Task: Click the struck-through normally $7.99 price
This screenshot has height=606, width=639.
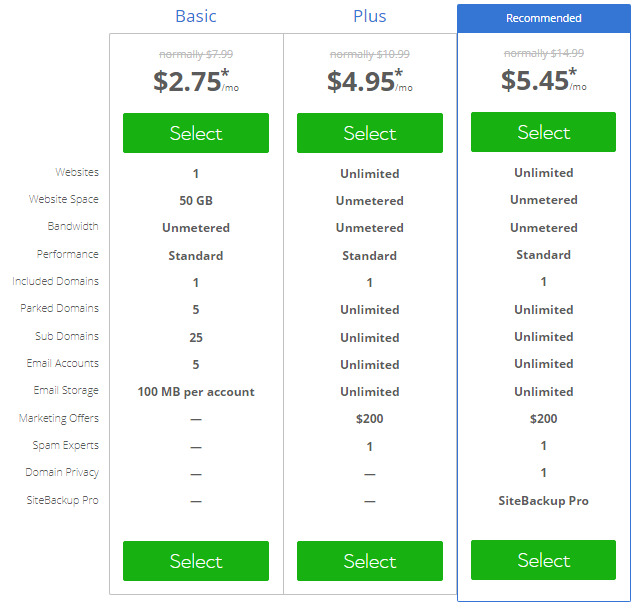Action: [x=196, y=54]
